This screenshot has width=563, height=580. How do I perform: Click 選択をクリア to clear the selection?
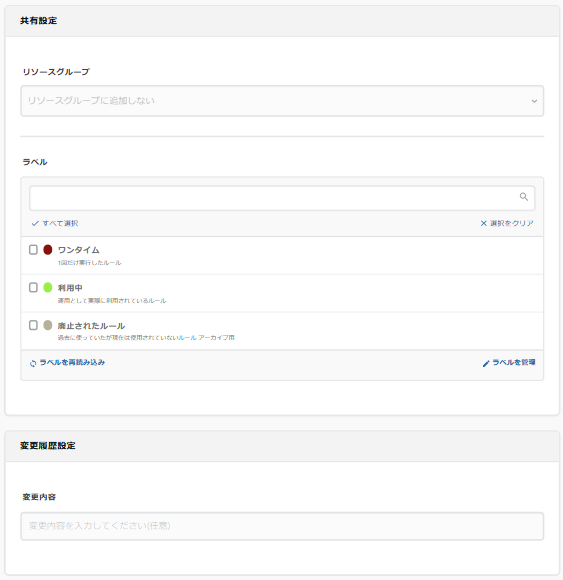point(512,223)
